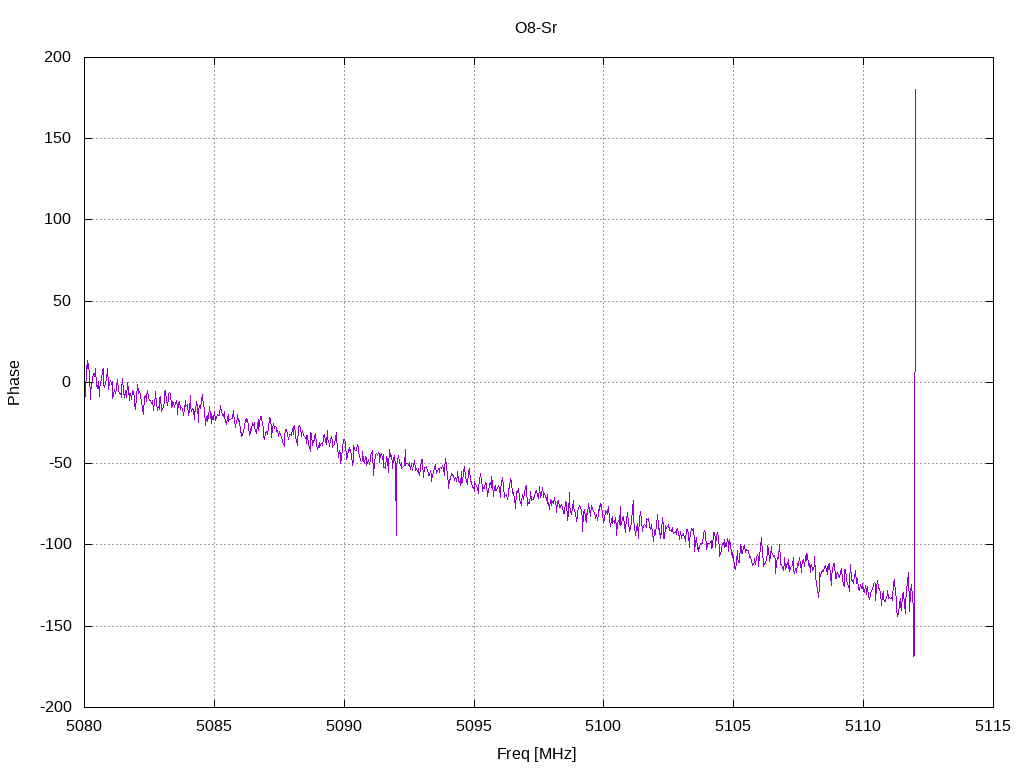Click the y-axis tick label 100
The height and width of the screenshot is (768, 1024).
click(57, 219)
